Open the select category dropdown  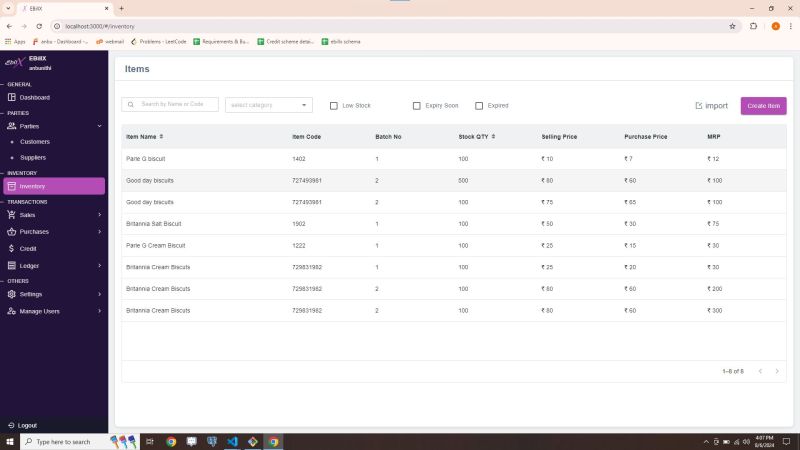pos(269,105)
